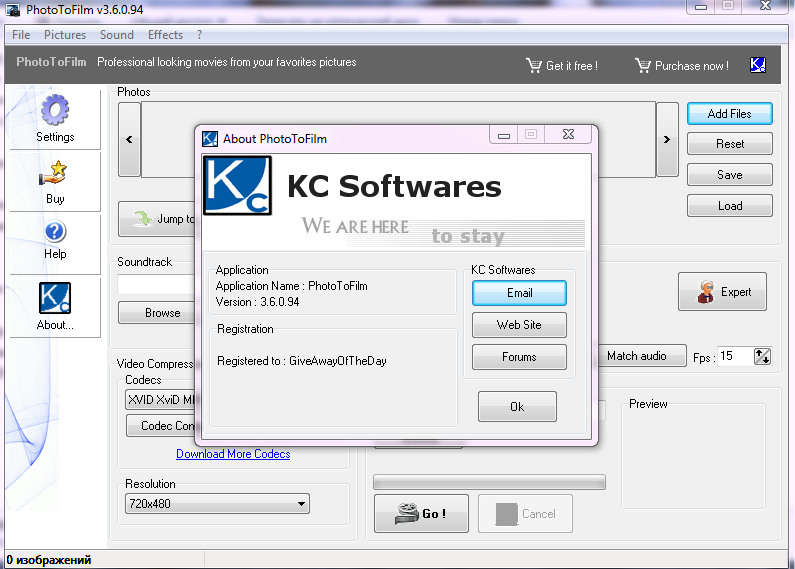Viewport: 795px width, 569px height.
Task: Click Ok in About dialog
Action: click(517, 407)
